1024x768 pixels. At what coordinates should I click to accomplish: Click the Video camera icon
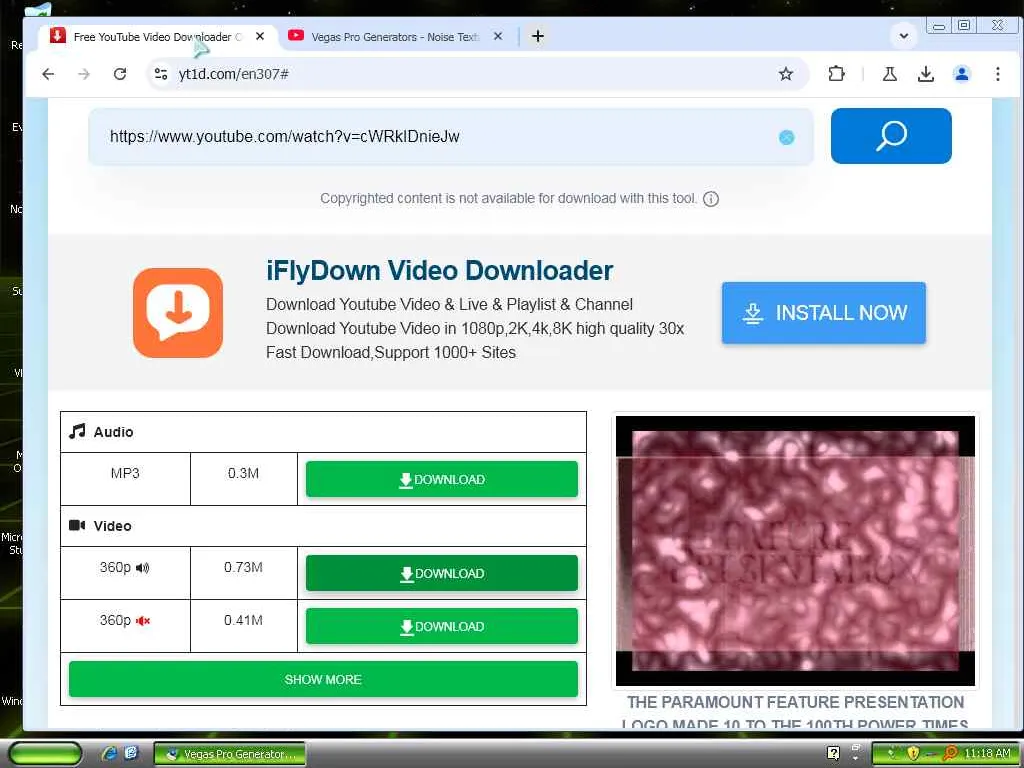pos(77,525)
